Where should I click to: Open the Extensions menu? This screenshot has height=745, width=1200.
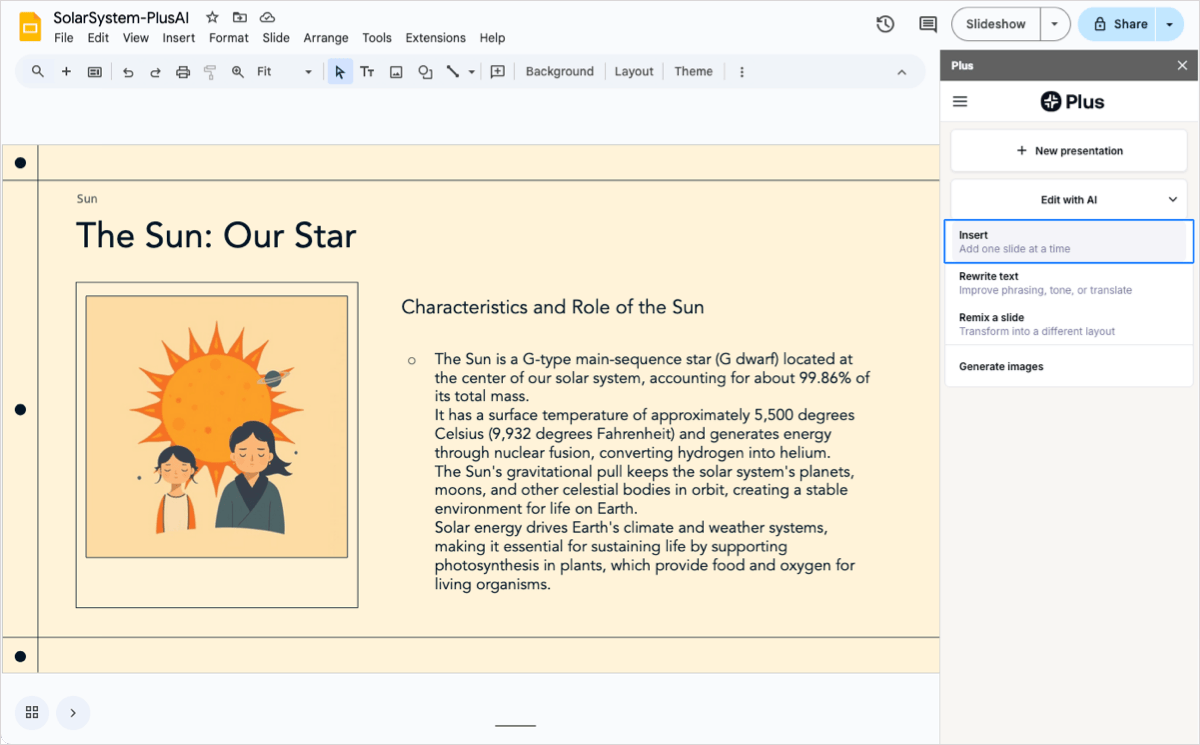coord(435,38)
